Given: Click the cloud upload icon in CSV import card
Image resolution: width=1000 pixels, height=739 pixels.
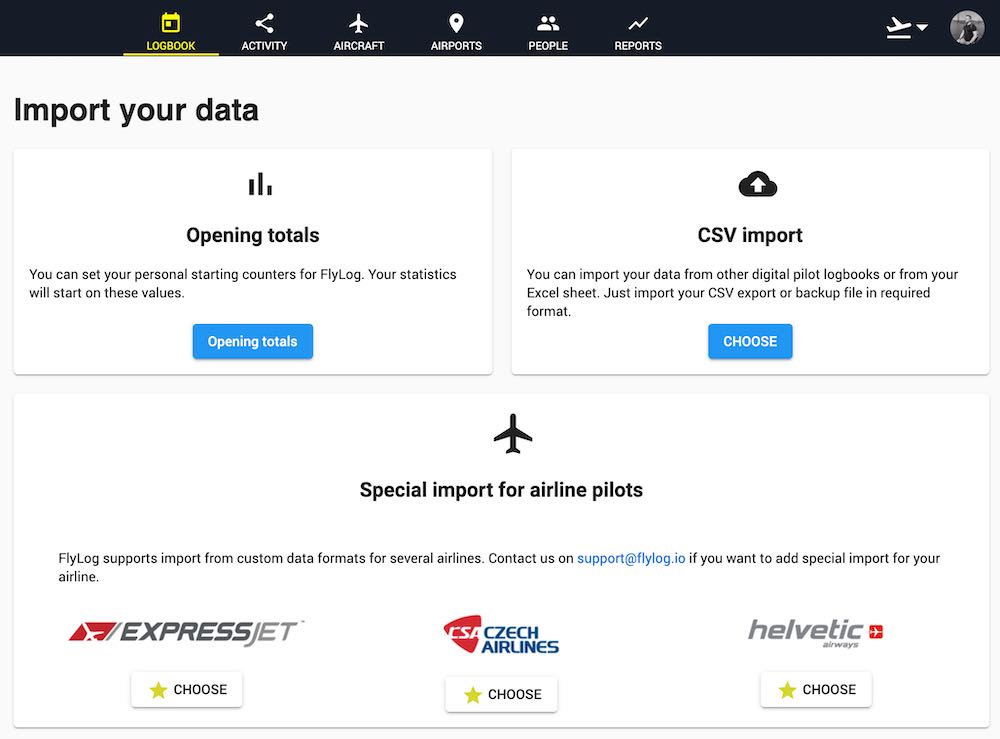Looking at the screenshot, I should pyautogui.click(x=757, y=183).
